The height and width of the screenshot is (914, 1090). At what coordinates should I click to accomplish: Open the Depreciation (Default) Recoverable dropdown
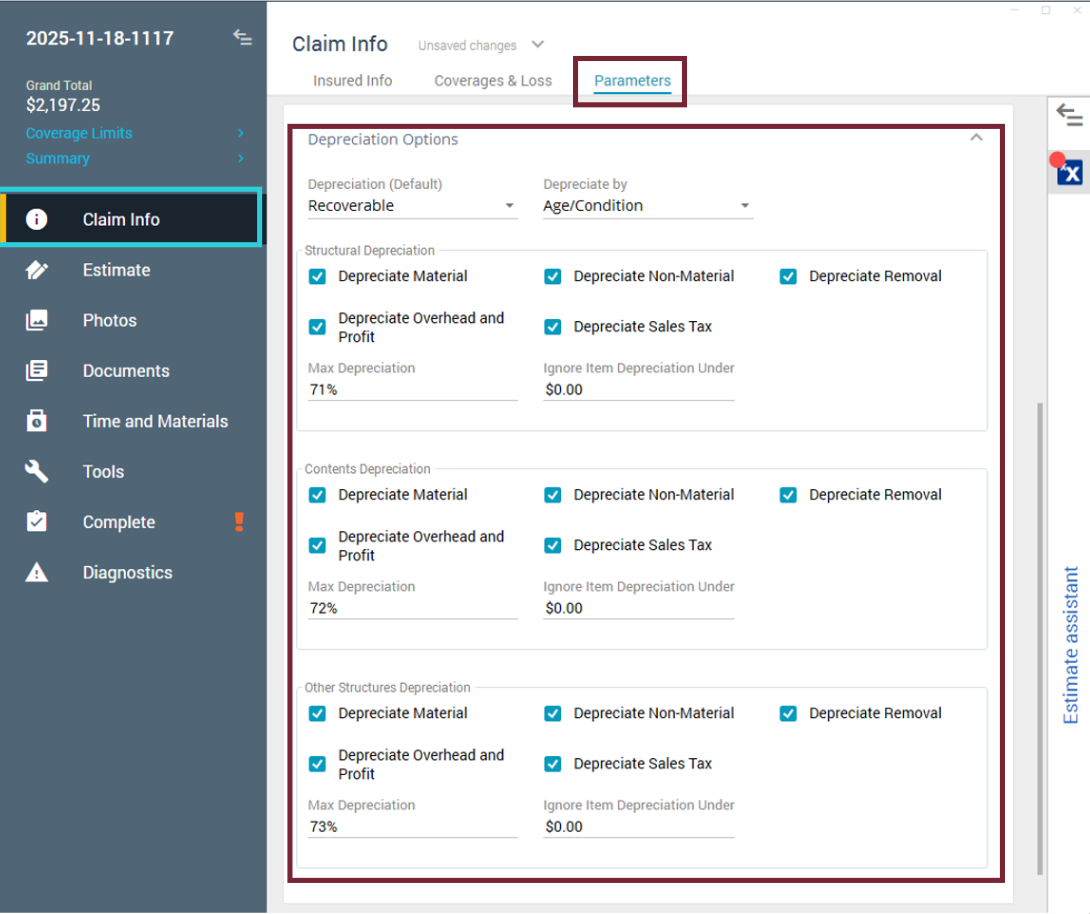(x=412, y=206)
